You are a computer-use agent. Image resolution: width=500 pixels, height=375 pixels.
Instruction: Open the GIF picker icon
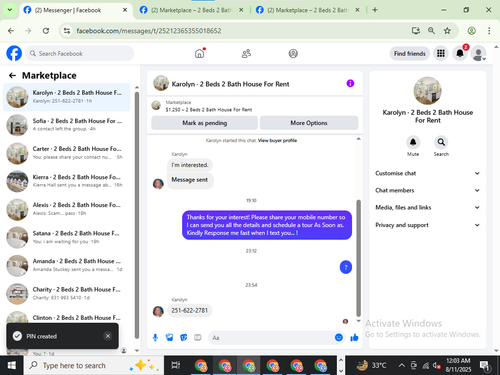pos(198,338)
